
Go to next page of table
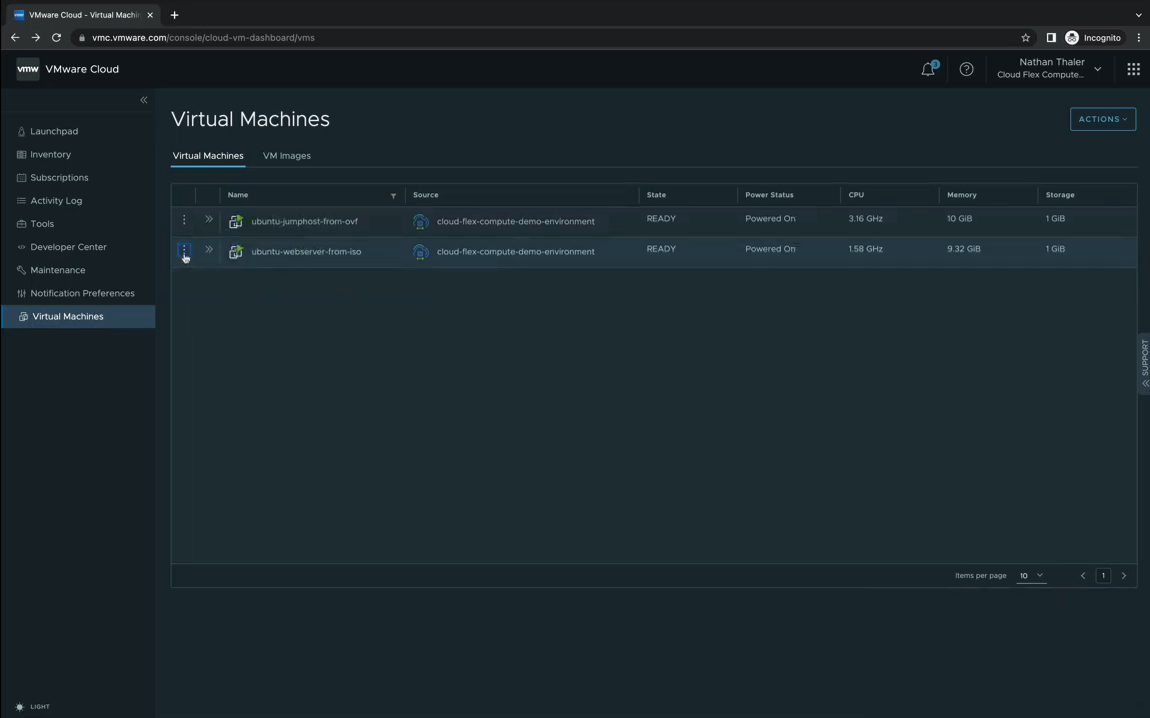(1124, 576)
